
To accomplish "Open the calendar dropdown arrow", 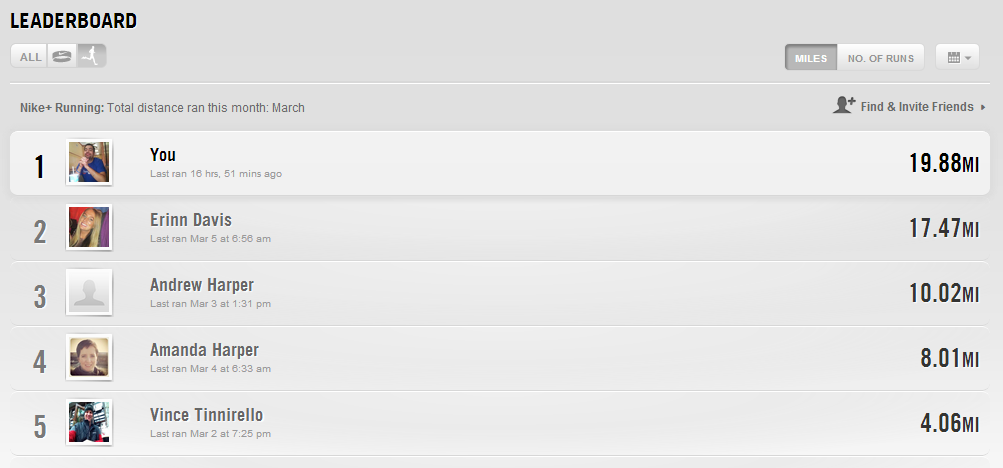I will [968, 58].
